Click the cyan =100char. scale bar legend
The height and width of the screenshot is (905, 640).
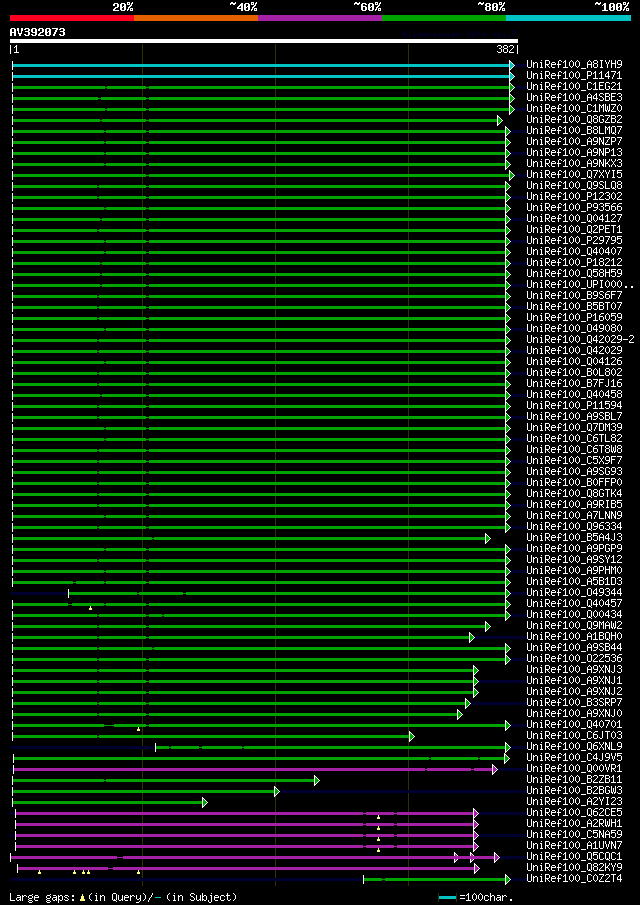(448, 897)
